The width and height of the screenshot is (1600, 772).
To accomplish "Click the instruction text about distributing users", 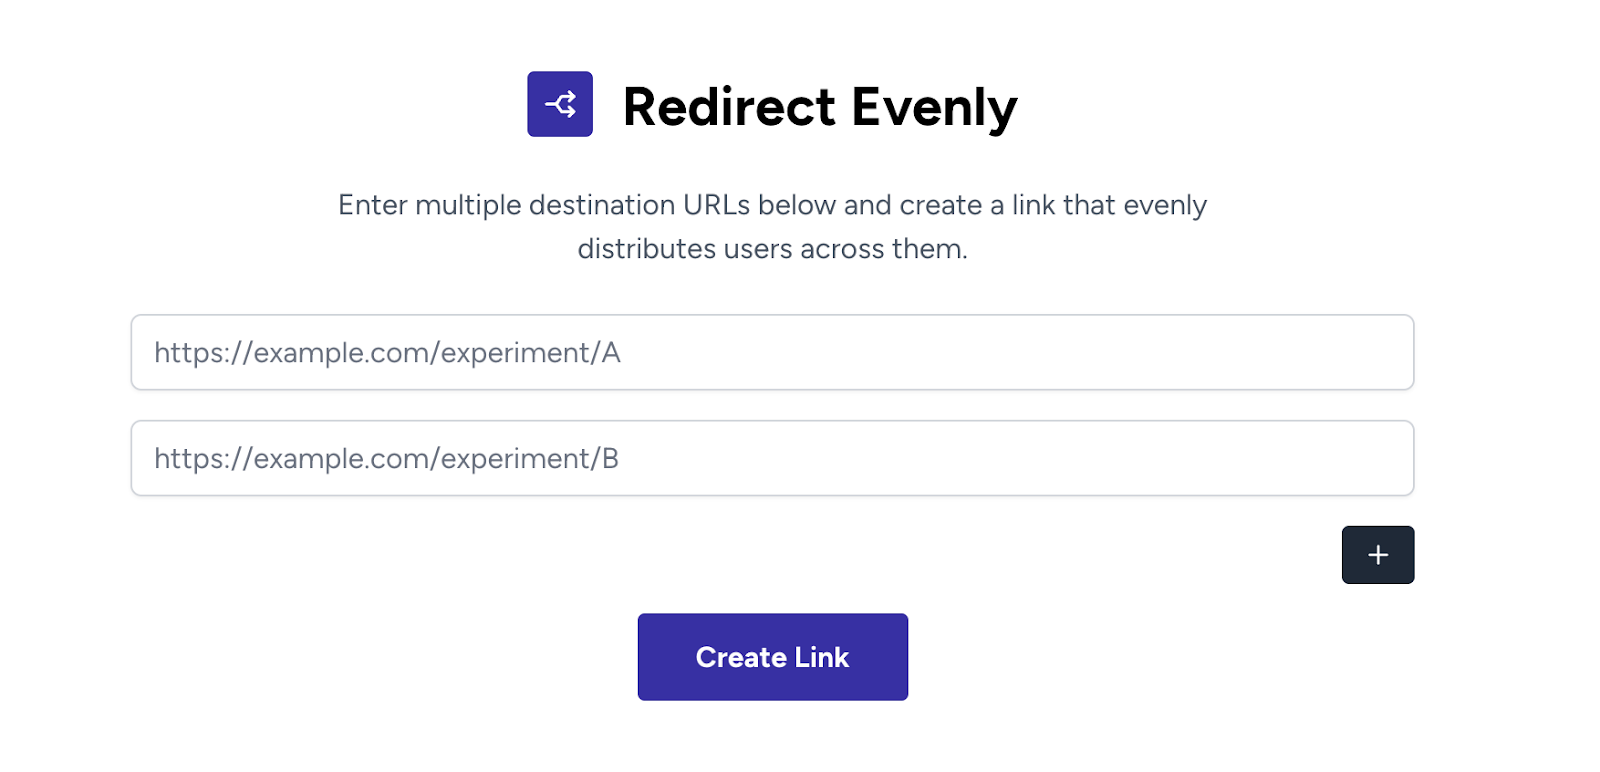I will pos(772,226).
